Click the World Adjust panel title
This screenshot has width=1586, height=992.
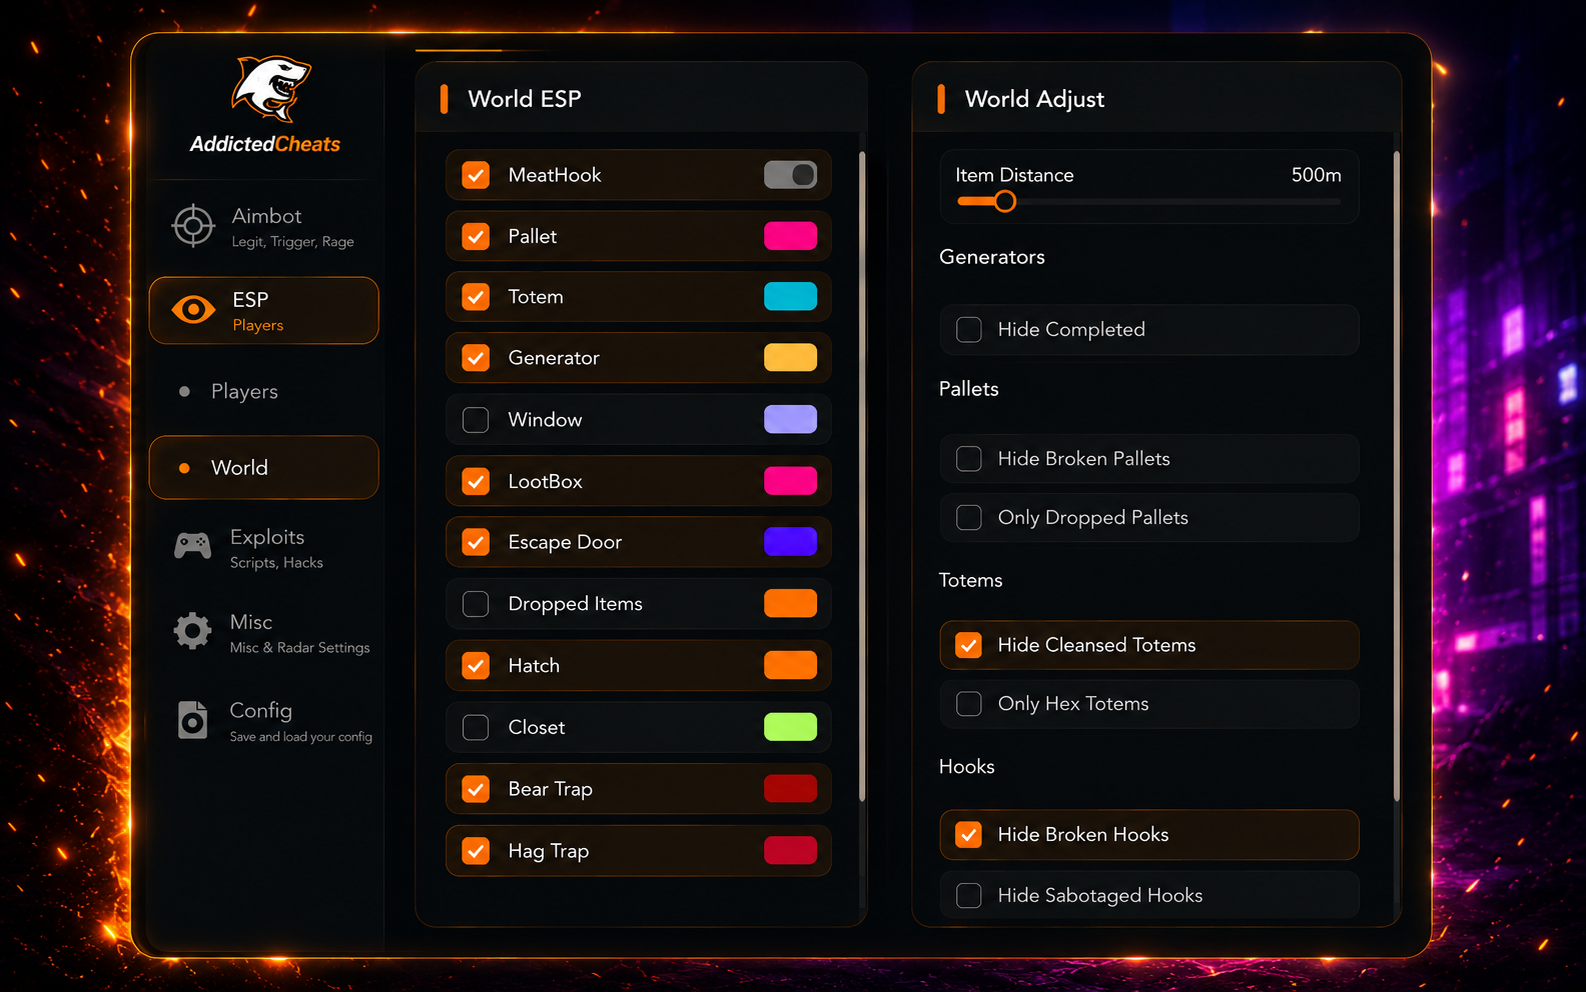[1035, 99]
